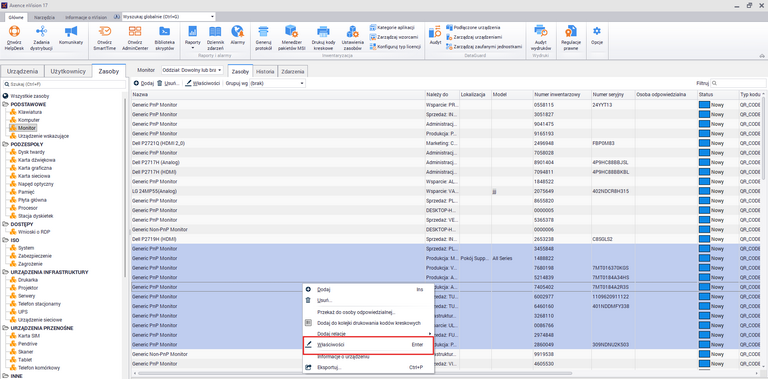Screen dimensions: 768x379
Task: Open Audyt in DataGuard group
Action: click(x=435, y=35)
